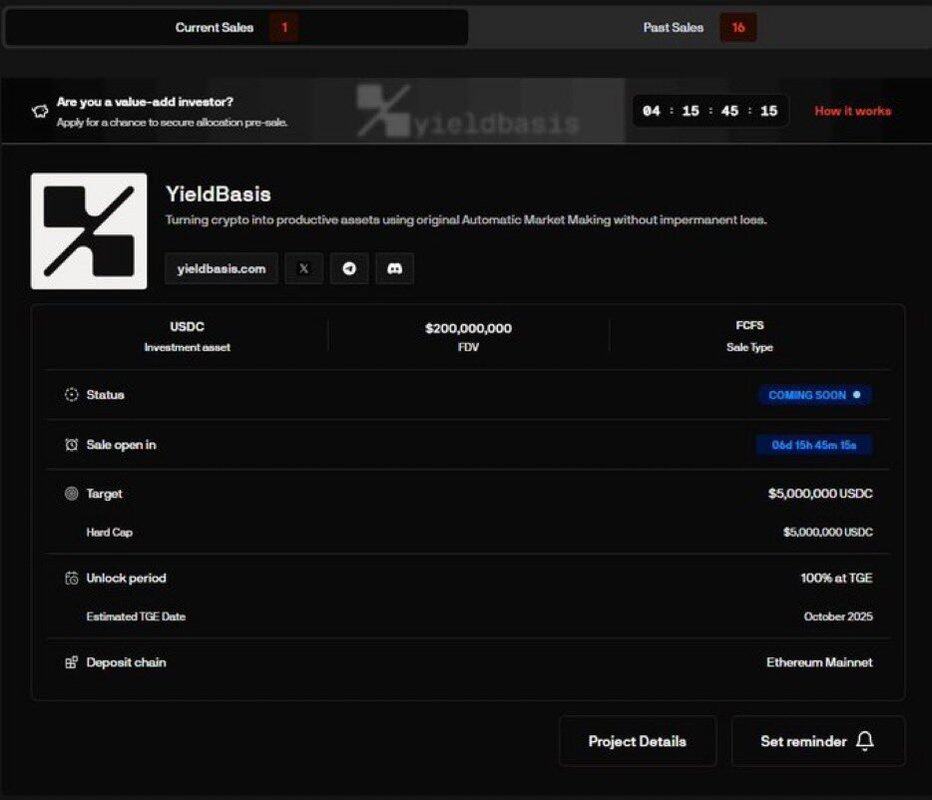Click the October 2025 estimated TGE date

coord(838,616)
